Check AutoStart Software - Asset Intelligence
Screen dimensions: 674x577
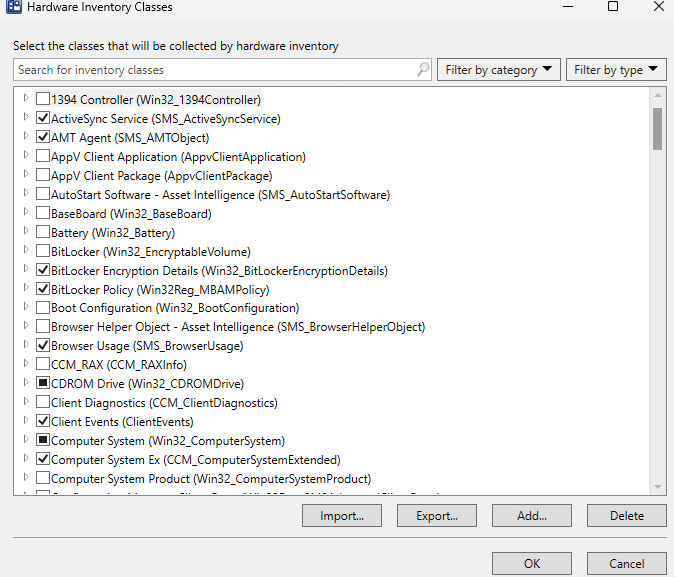pos(43,194)
